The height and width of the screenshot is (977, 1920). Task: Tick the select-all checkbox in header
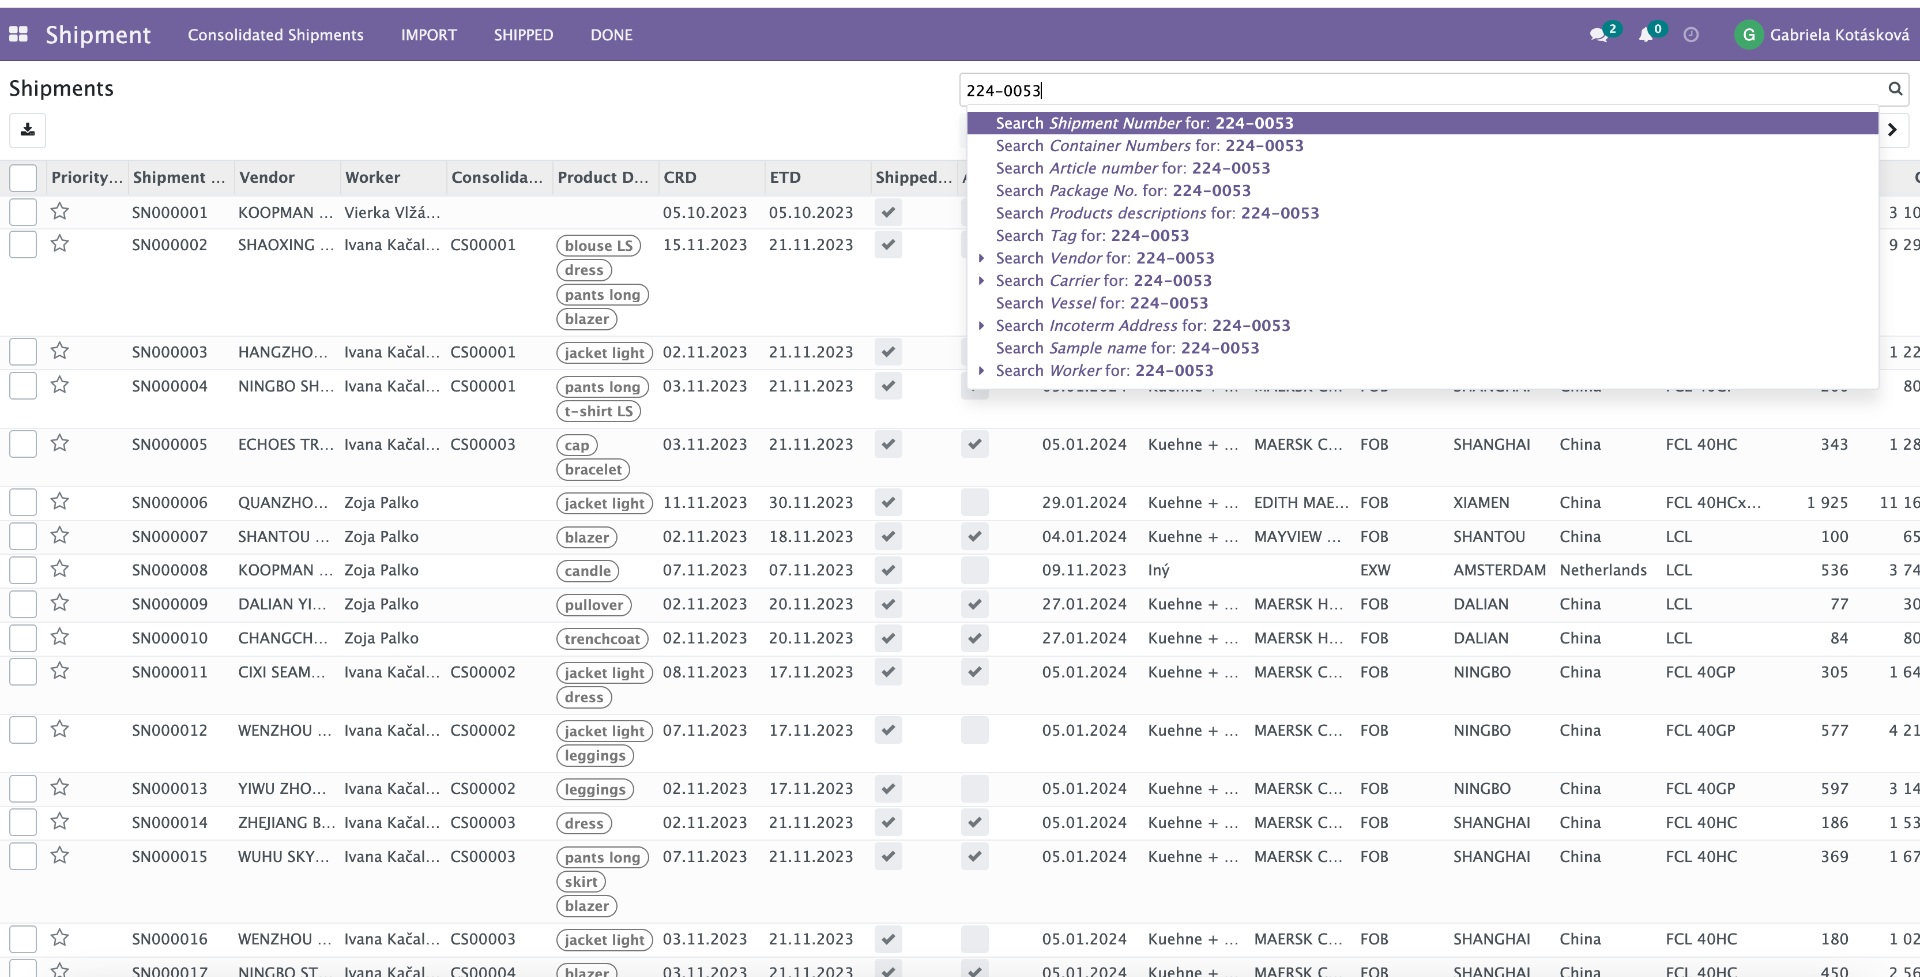23,178
